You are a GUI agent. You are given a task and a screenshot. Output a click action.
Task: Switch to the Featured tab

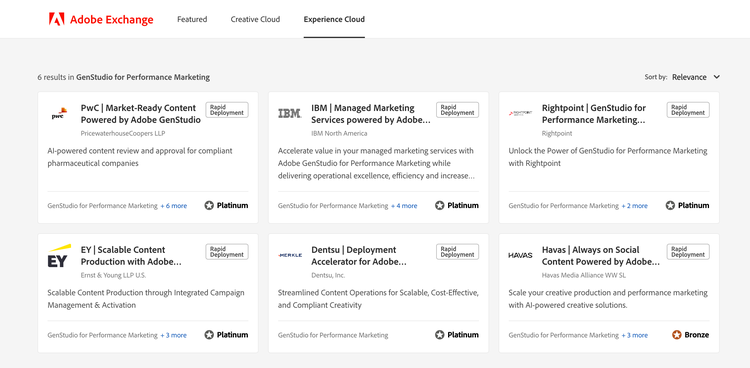pos(192,19)
